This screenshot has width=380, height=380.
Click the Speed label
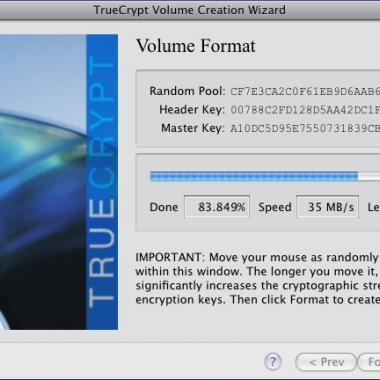[x=275, y=207]
